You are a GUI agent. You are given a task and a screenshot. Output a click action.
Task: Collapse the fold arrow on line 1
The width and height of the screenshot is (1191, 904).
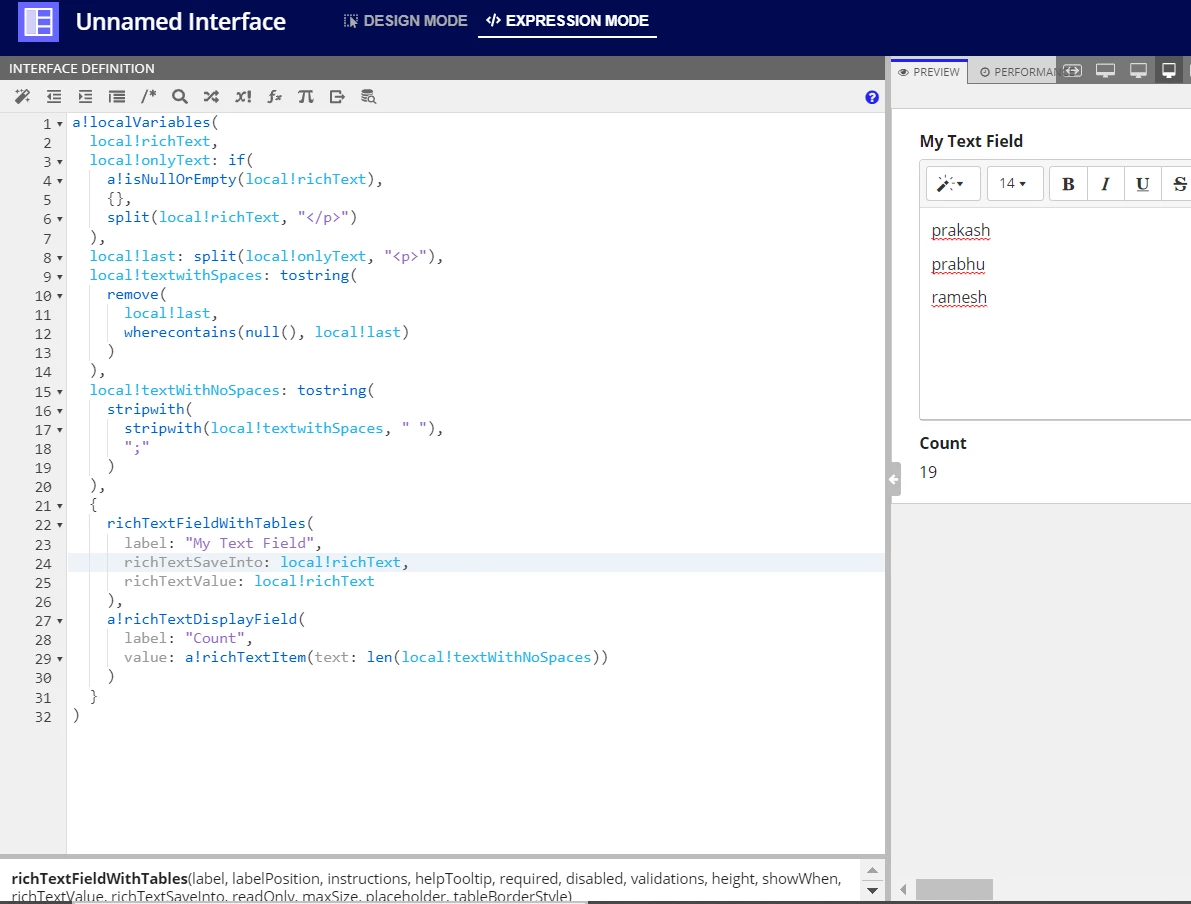[60, 124]
